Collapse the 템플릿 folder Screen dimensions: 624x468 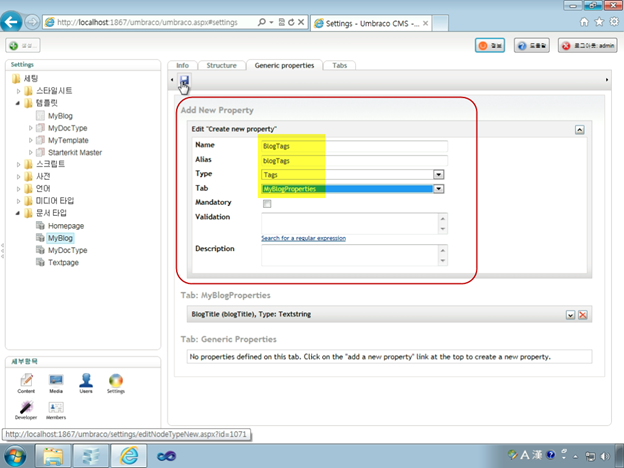18,103
